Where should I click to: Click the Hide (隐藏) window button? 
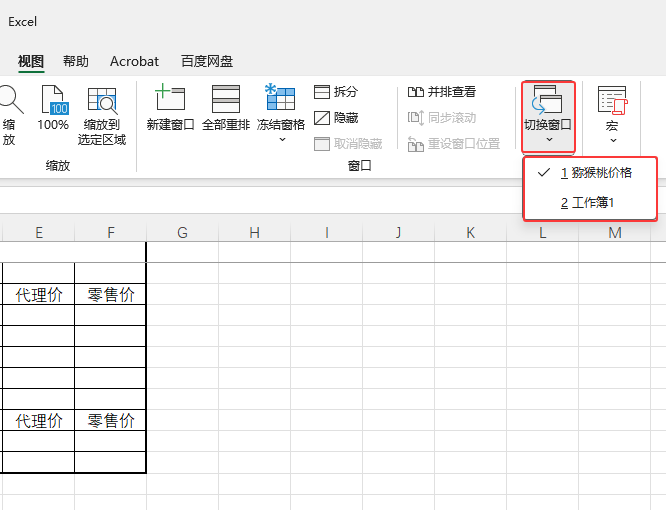(336, 118)
